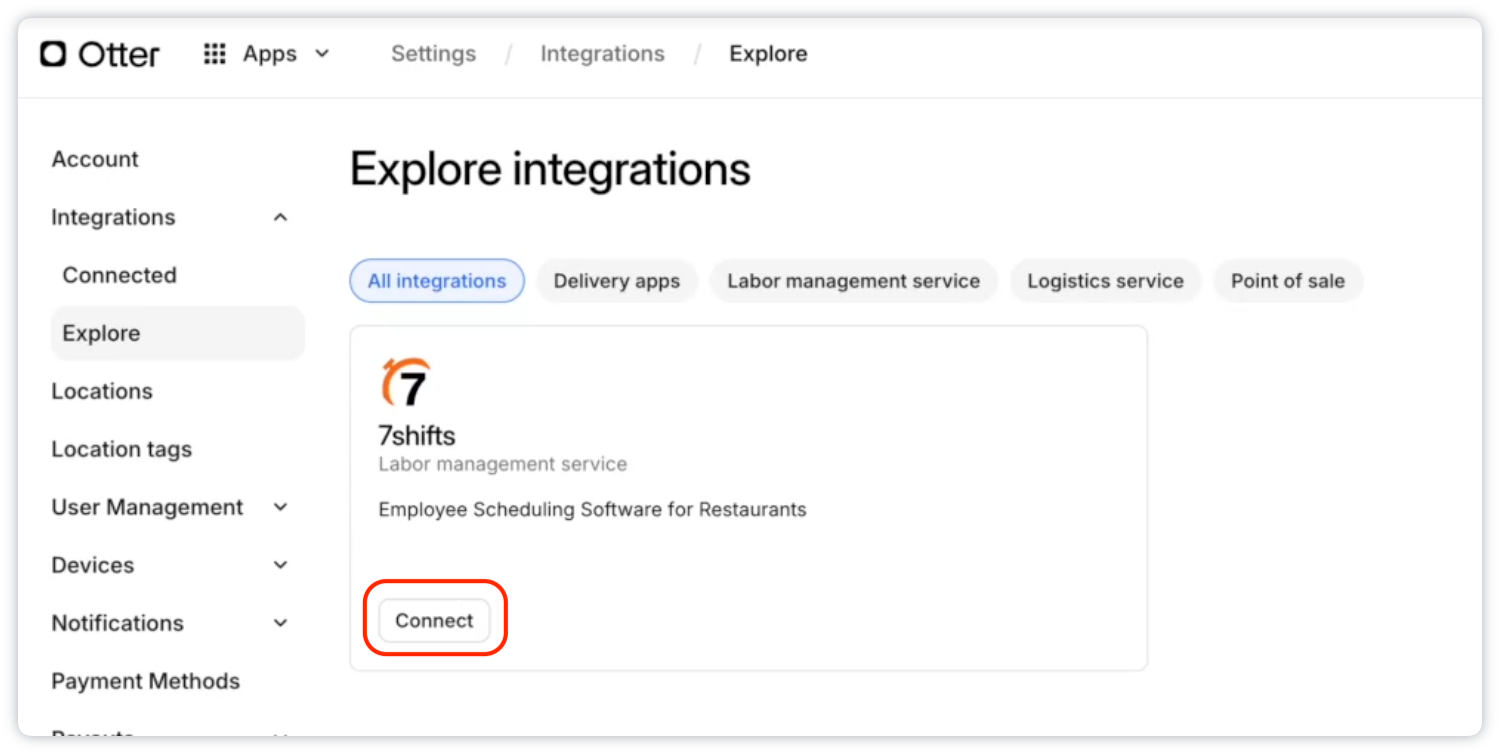Expand the Notifications section chevron
This screenshot has width=1500, height=754.
(281, 624)
